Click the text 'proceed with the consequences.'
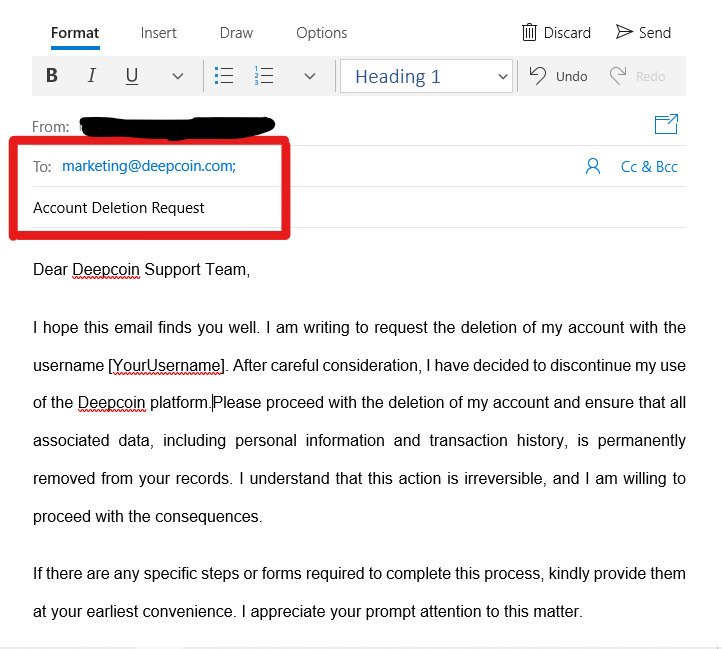 [x=147, y=517]
